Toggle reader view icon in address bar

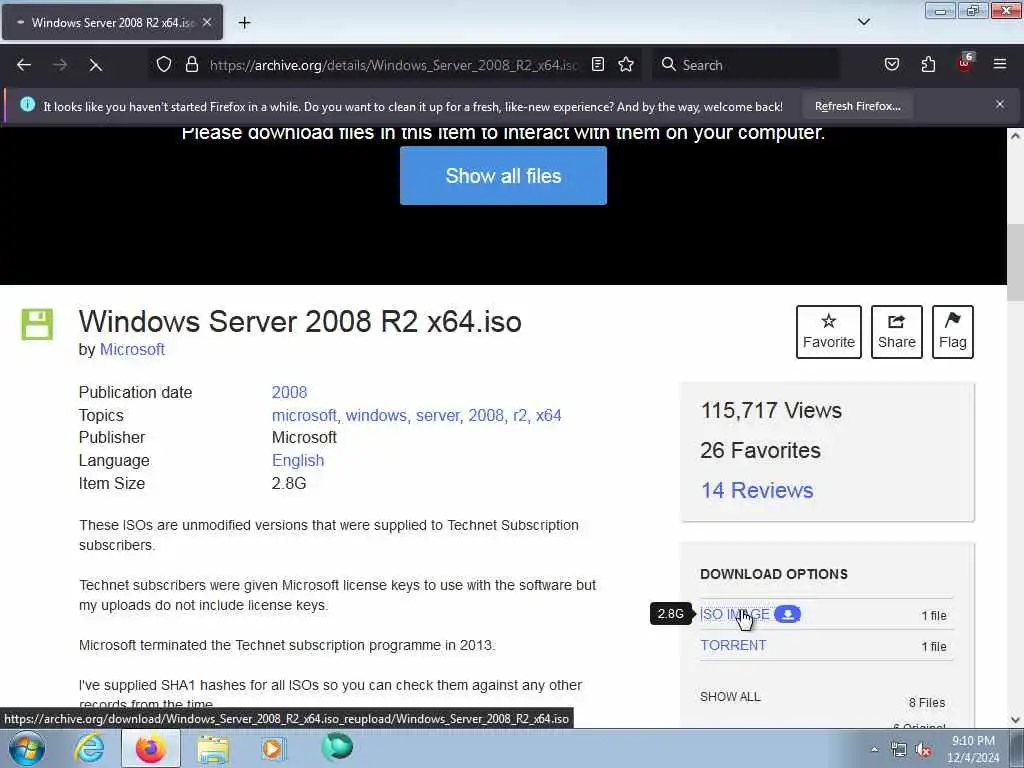598,64
